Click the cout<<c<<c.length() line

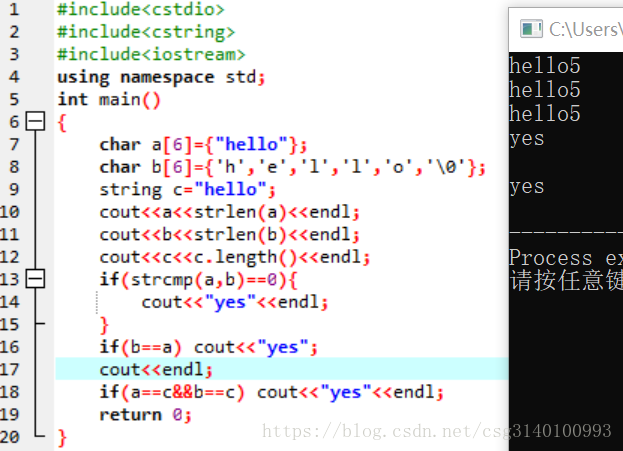[x=234, y=257]
